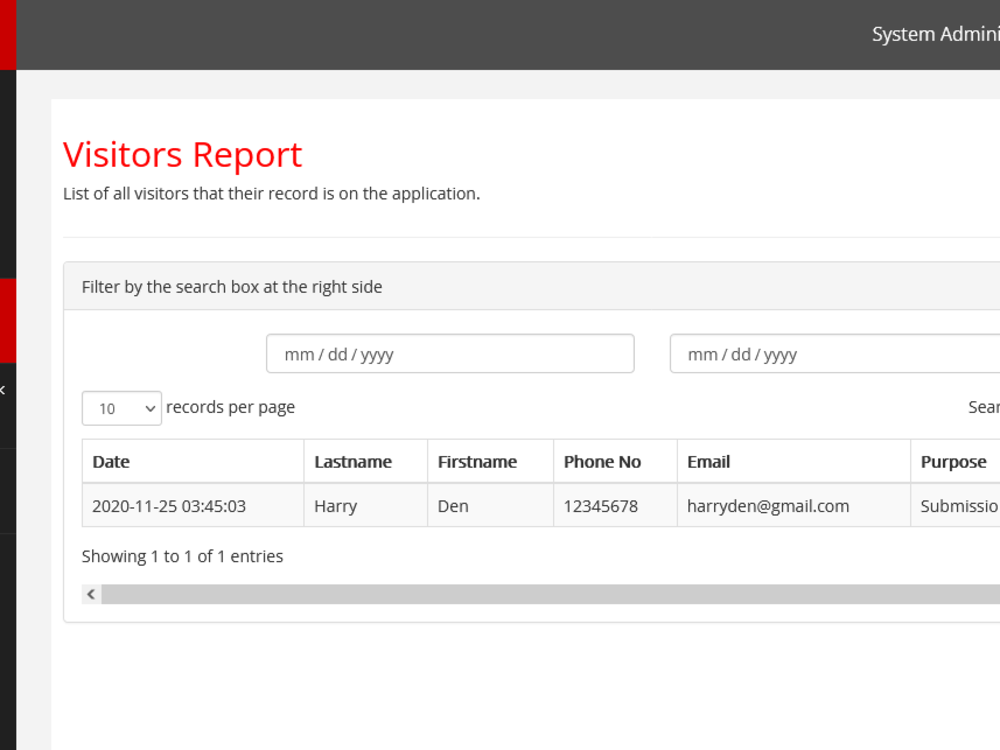Screen dimensions: 1000x750
Task: Open the records per page dropdown arrow
Action: tap(151, 408)
